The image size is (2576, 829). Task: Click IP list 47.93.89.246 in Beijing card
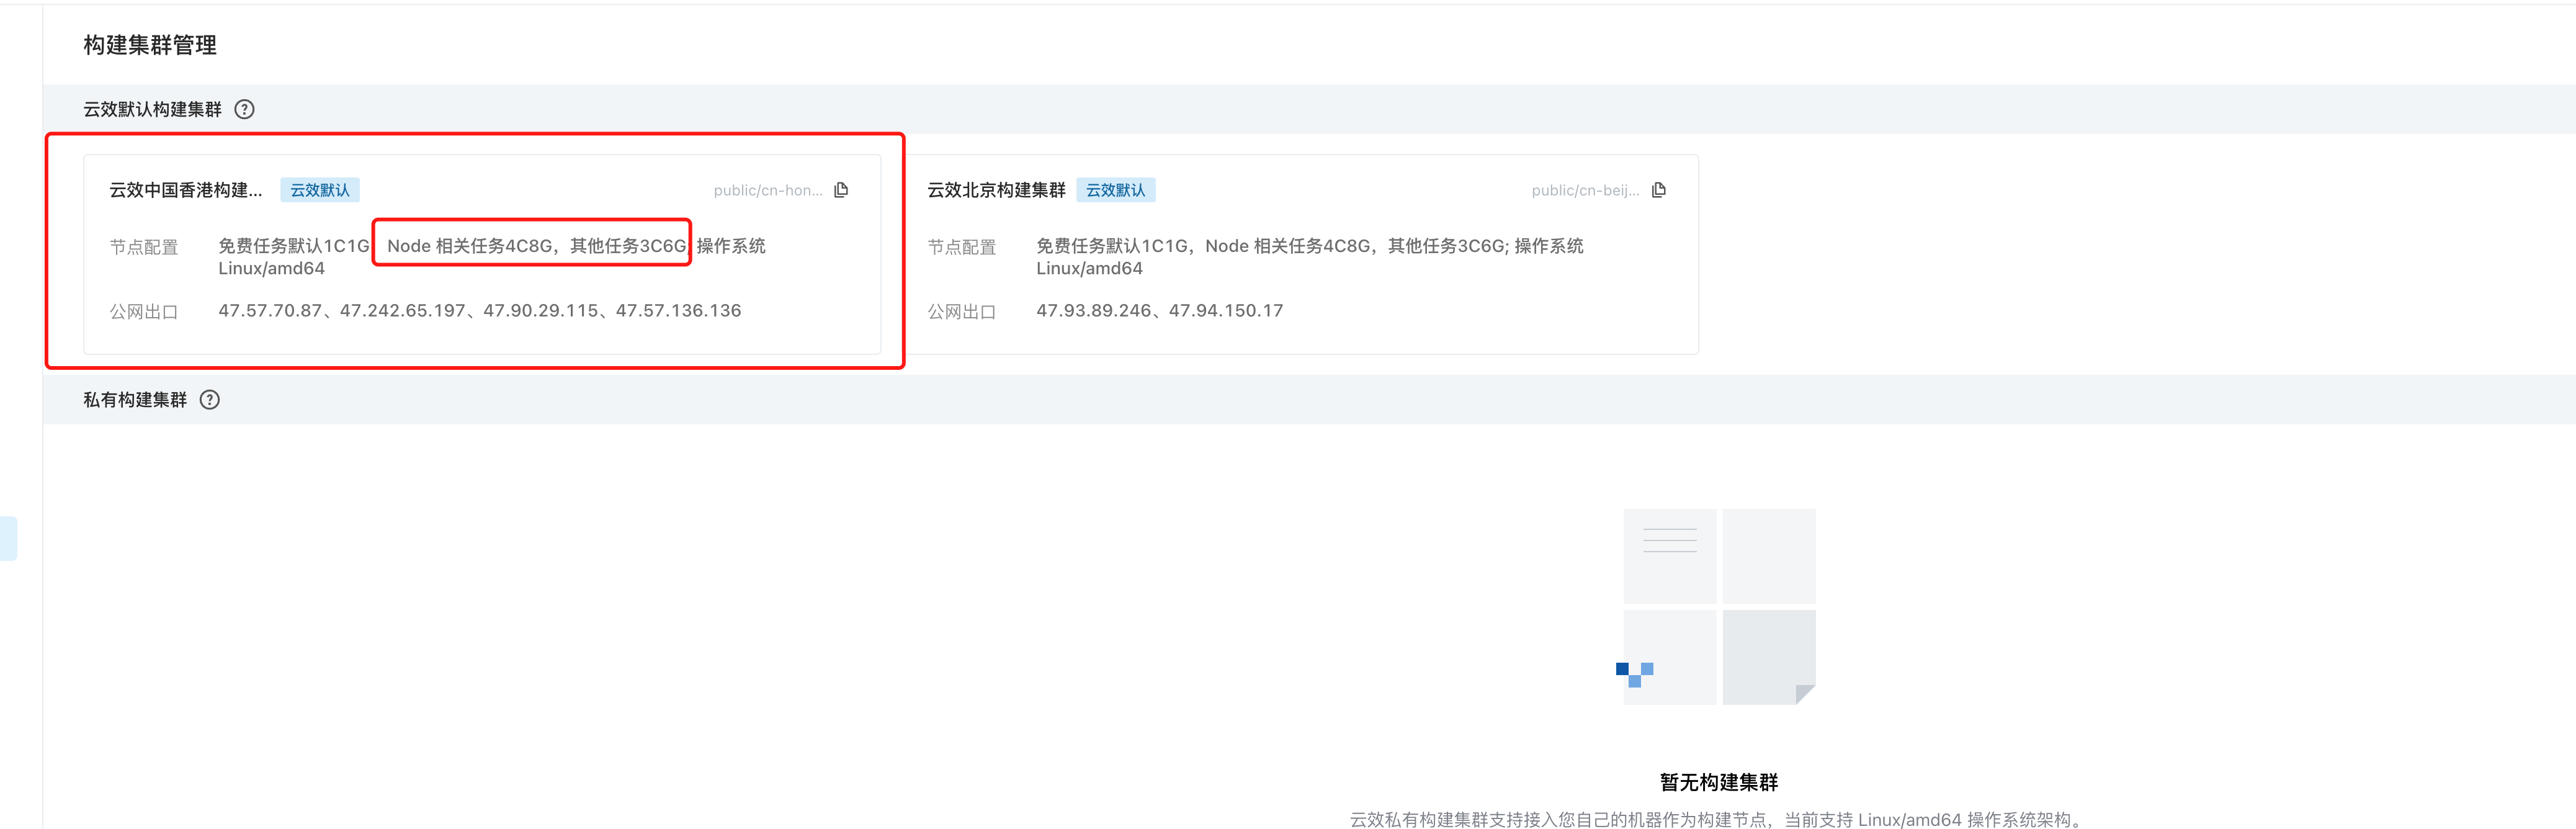1160,311
